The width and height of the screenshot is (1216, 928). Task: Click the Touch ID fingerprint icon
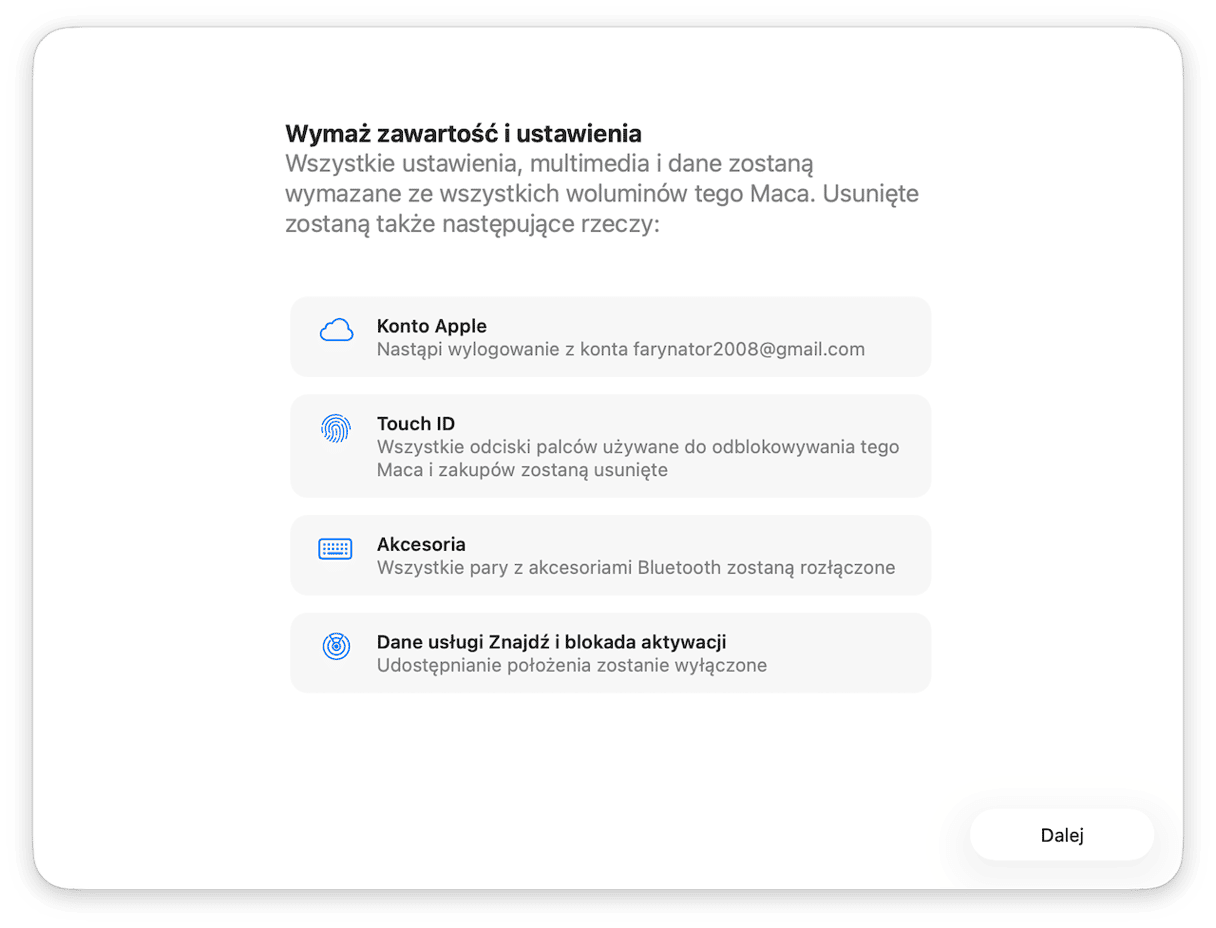click(x=336, y=429)
